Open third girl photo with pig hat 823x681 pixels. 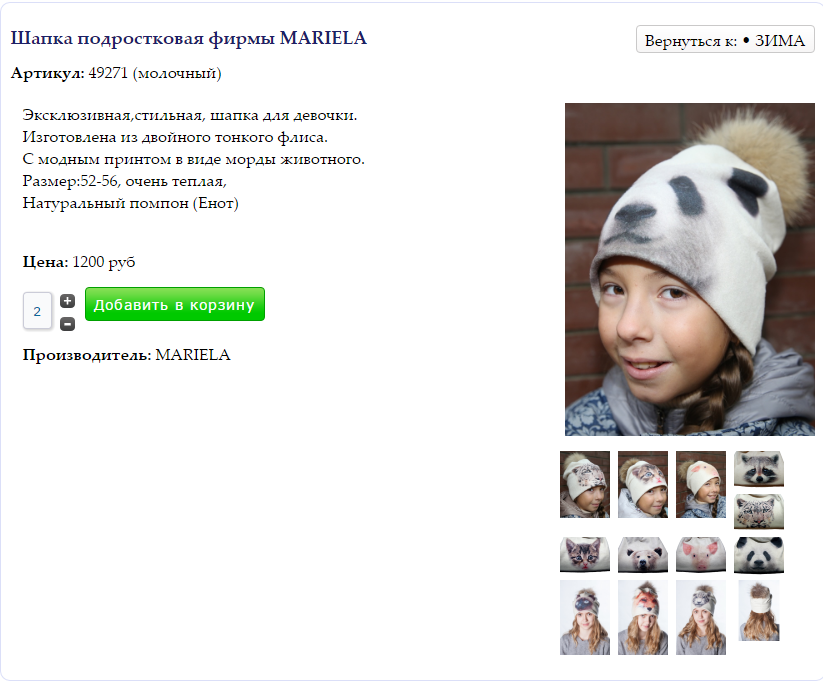(701, 484)
